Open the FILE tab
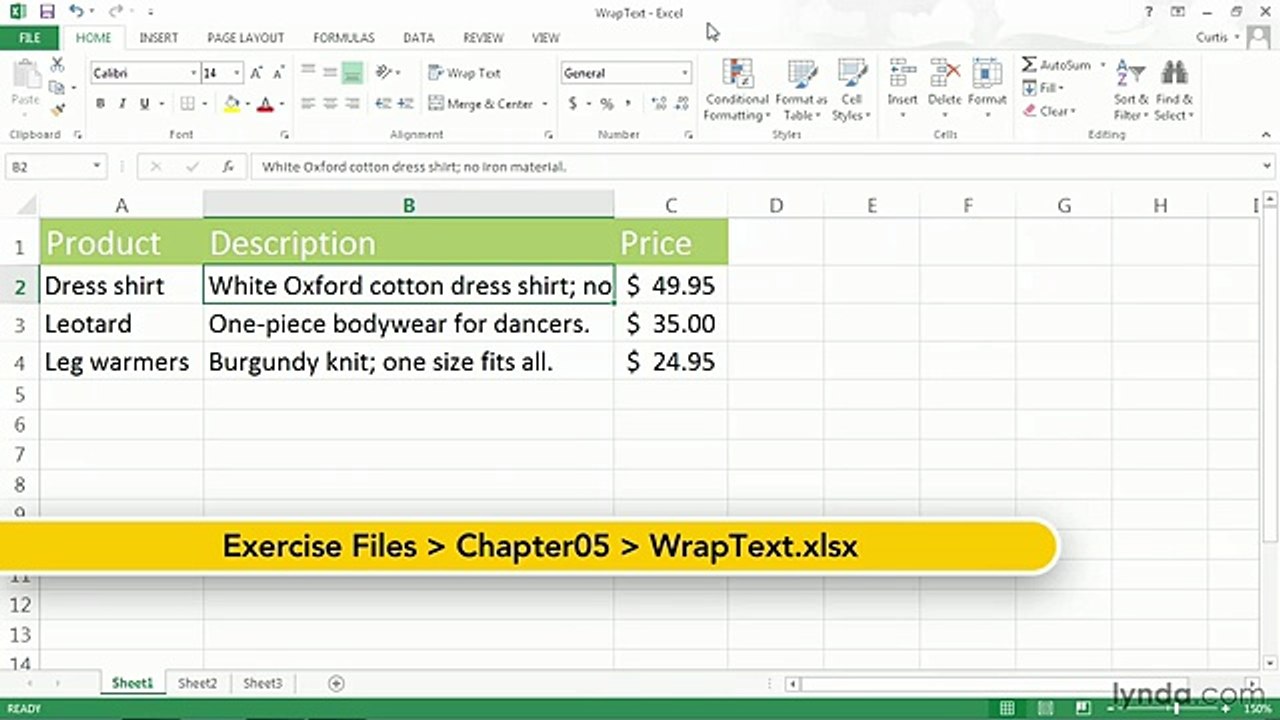The height and width of the screenshot is (720, 1280). [x=29, y=38]
